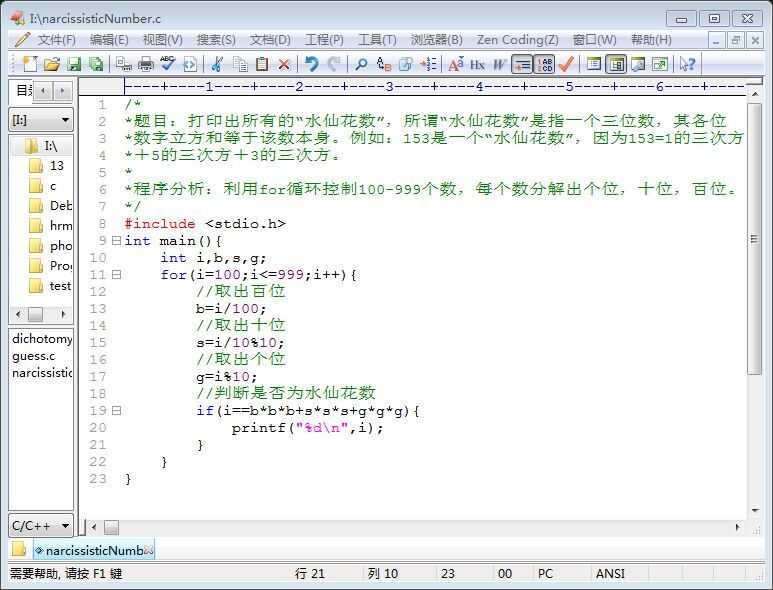Open the 视图(V) menu

163,40
